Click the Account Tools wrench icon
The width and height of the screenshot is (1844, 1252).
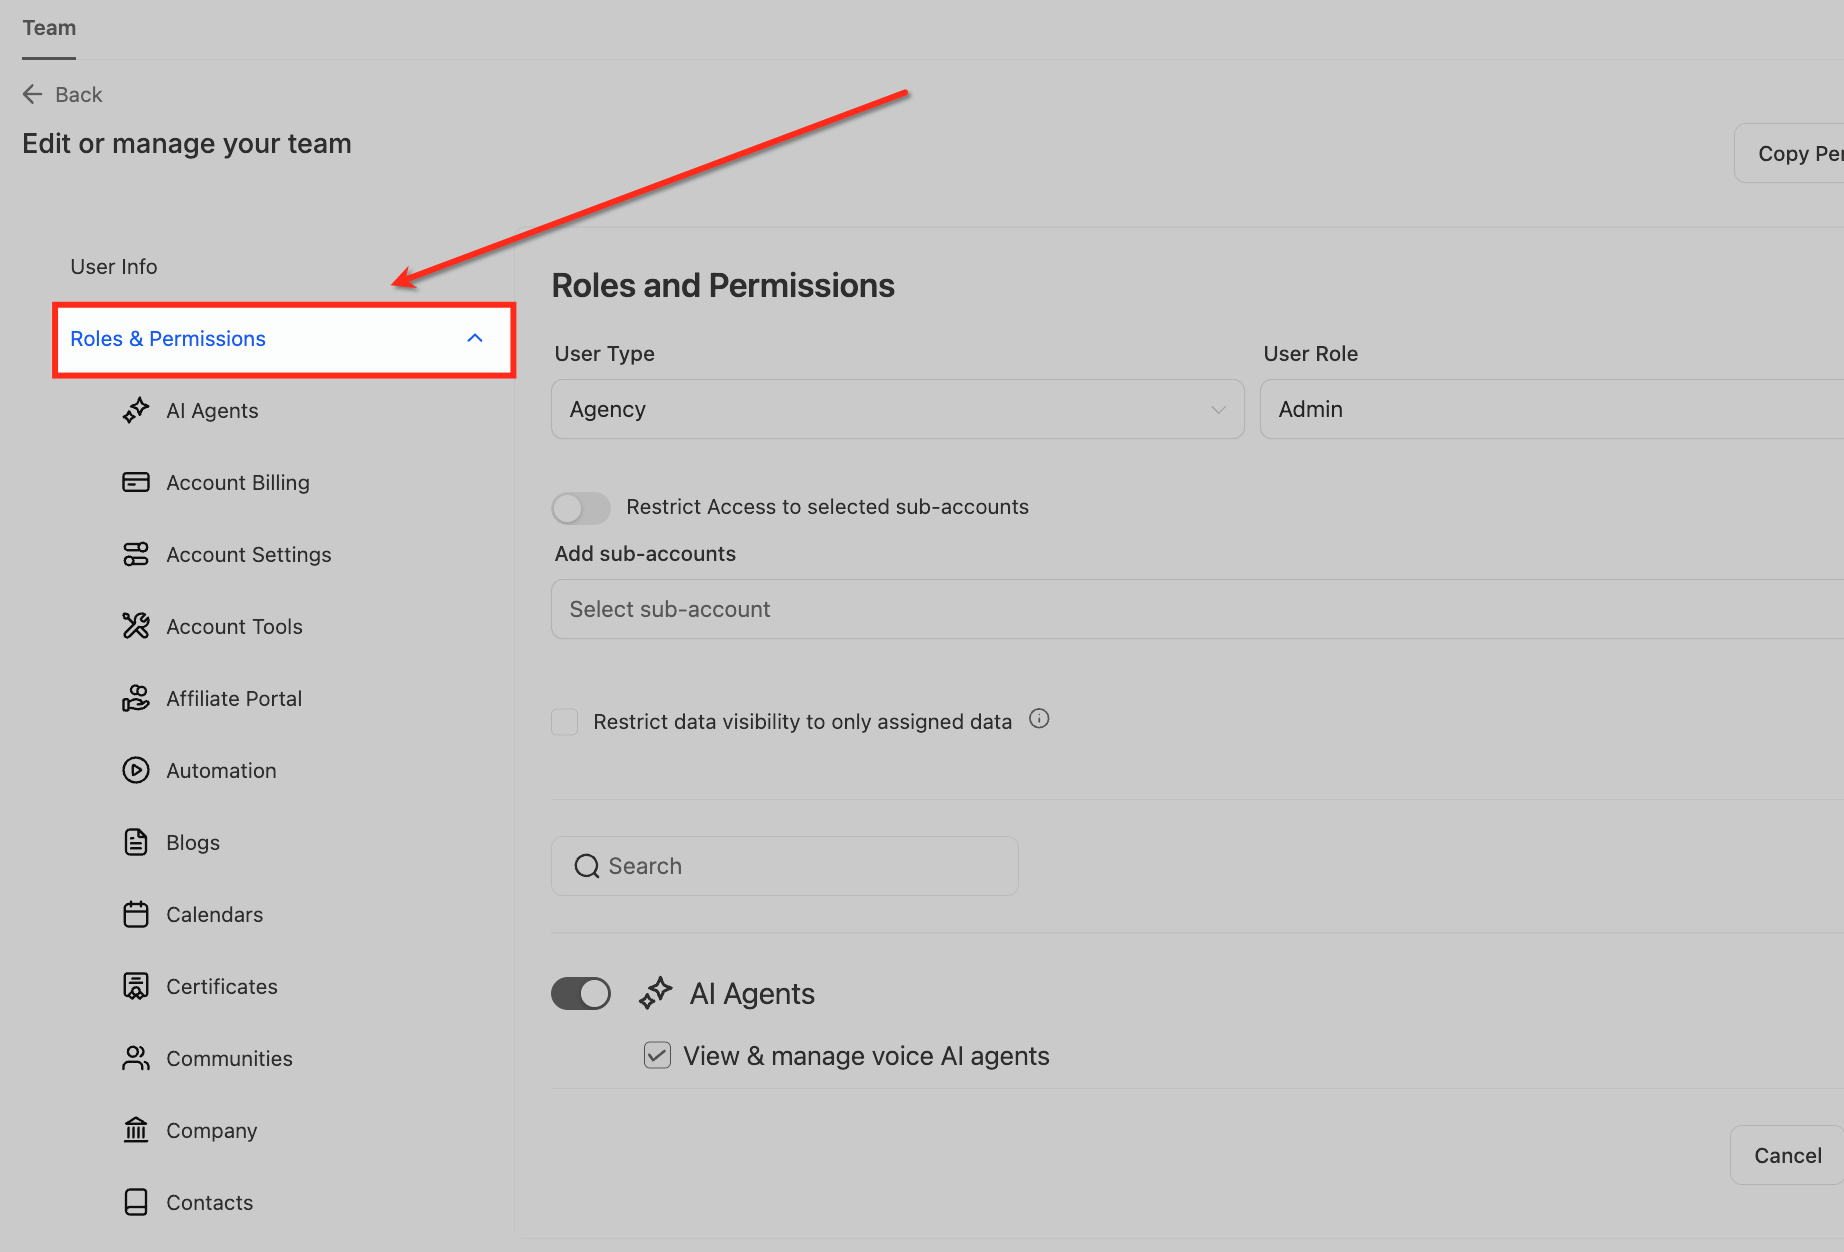pyautogui.click(x=136, y=626)
